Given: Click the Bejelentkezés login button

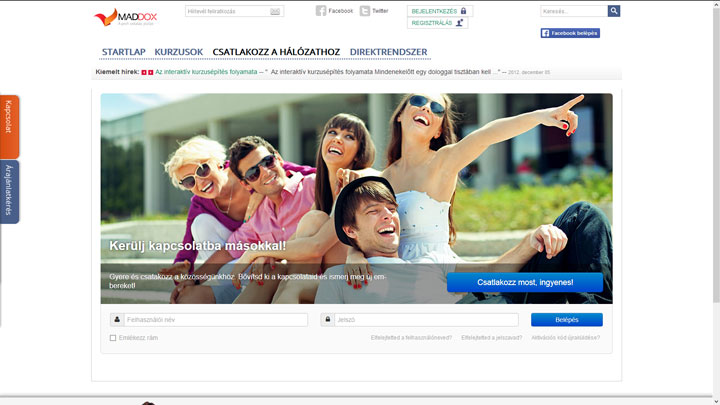Looking at the screenshot, I should (x=439, y=11).
